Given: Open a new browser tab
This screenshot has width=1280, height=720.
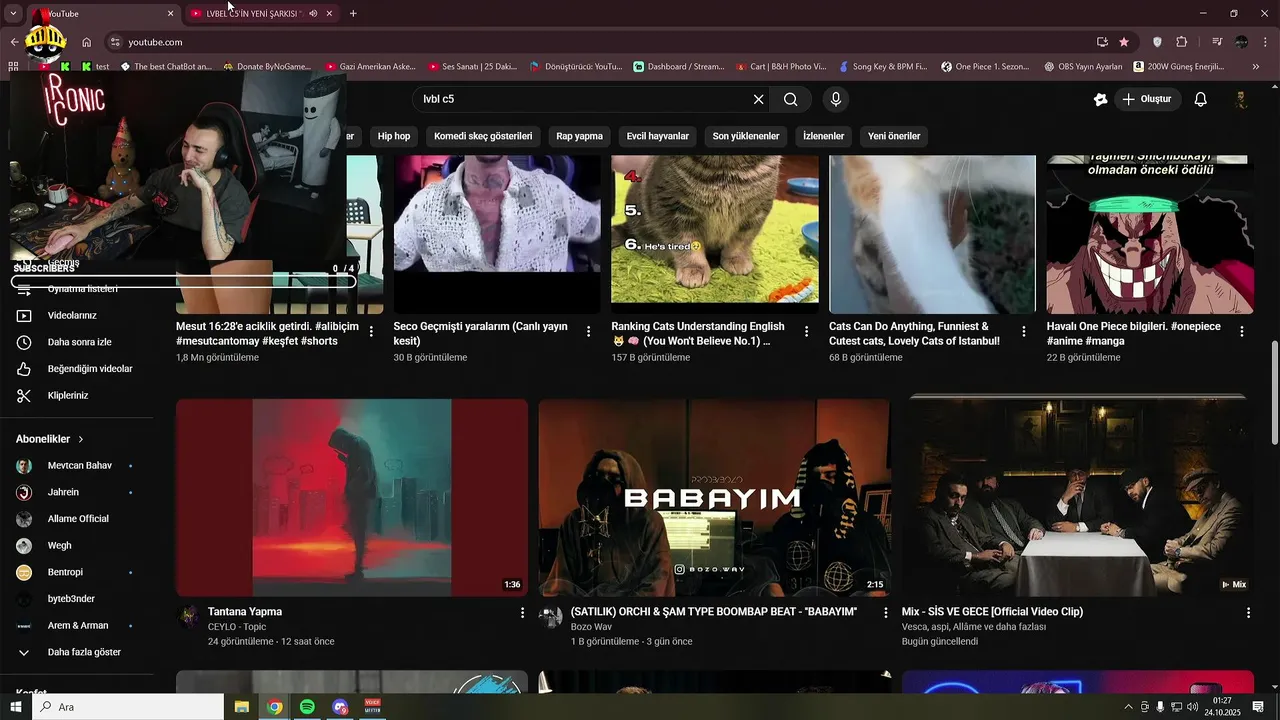Looking at the screenshot, I should pos(353,13).
